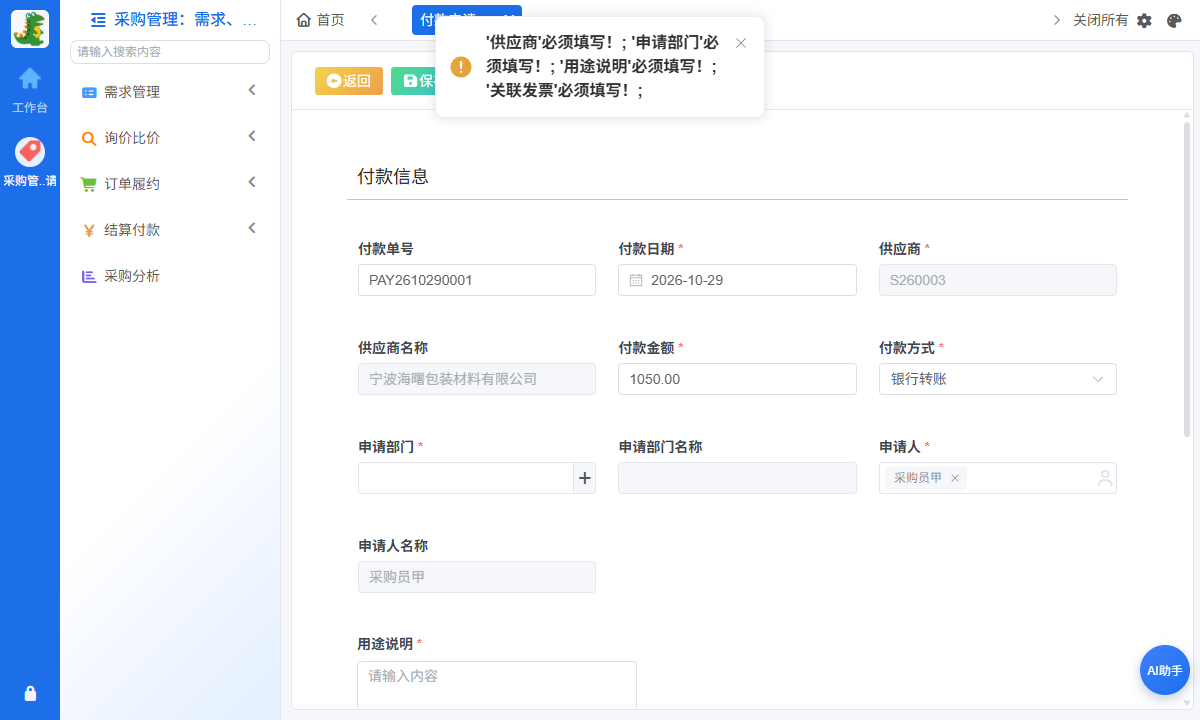Click the vertical scrollbar of the form
This screenshot has width=1200, height=720.
pyautogui.click(x=1187, y=280)
